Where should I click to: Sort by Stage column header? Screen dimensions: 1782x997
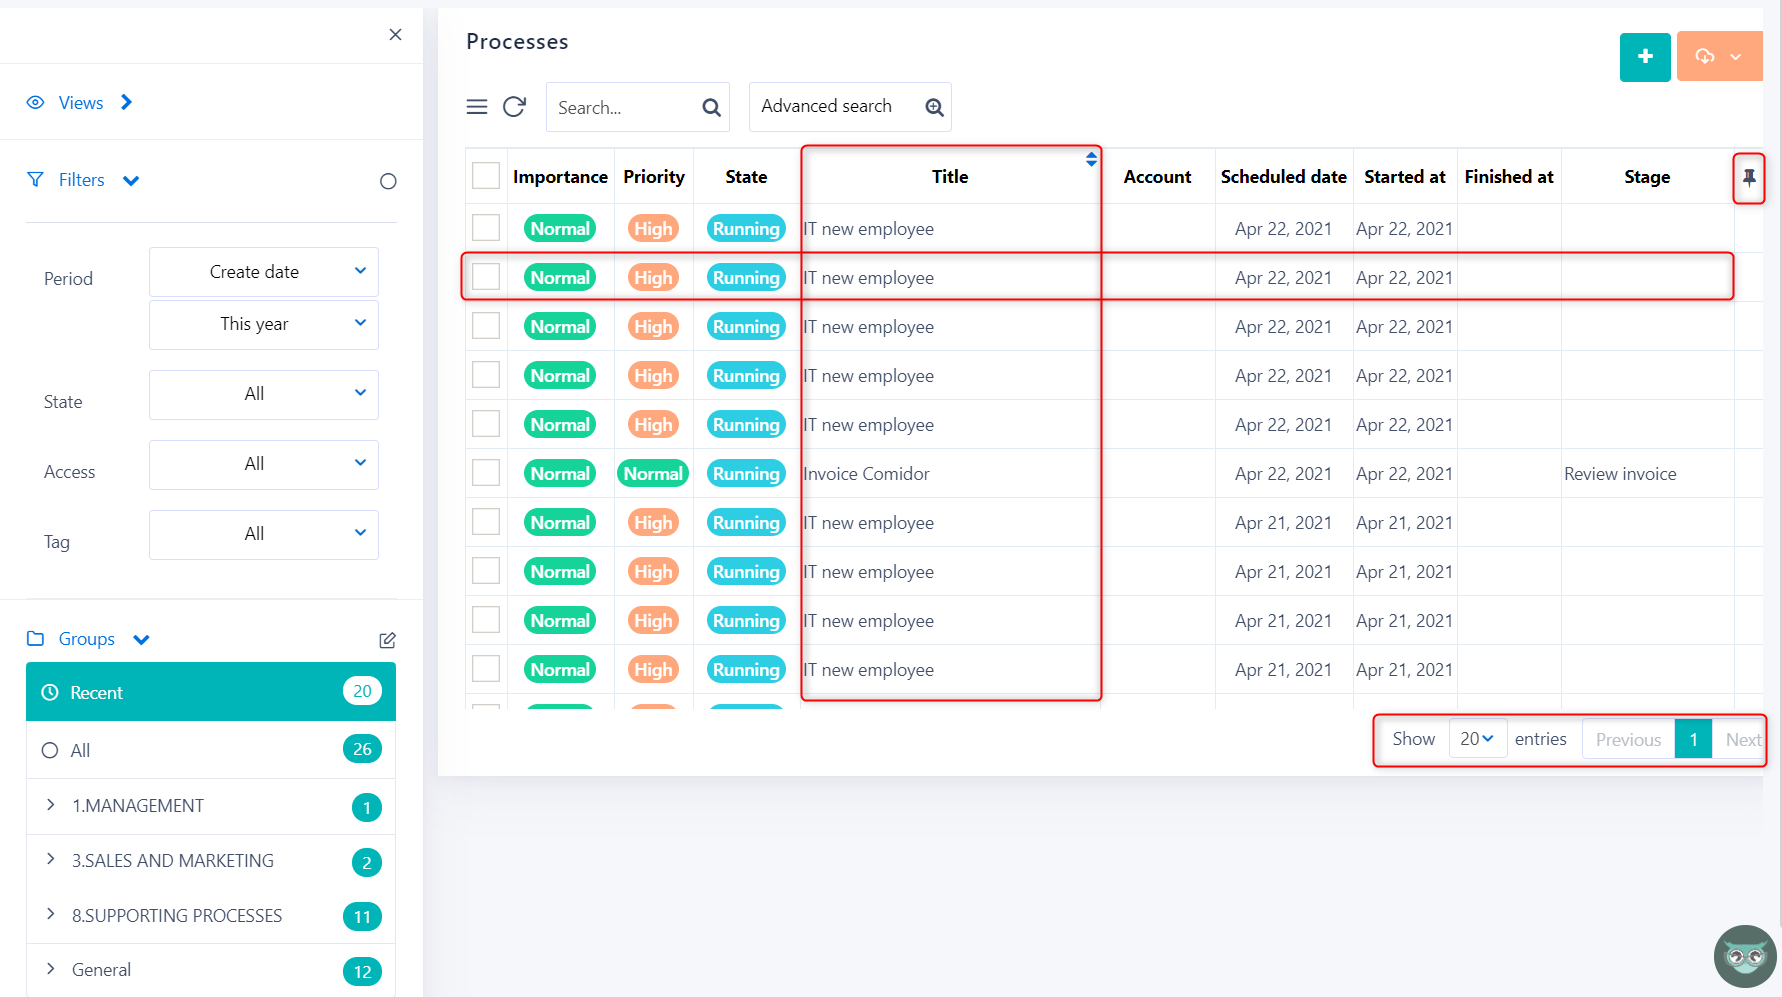click(1647, 177)
